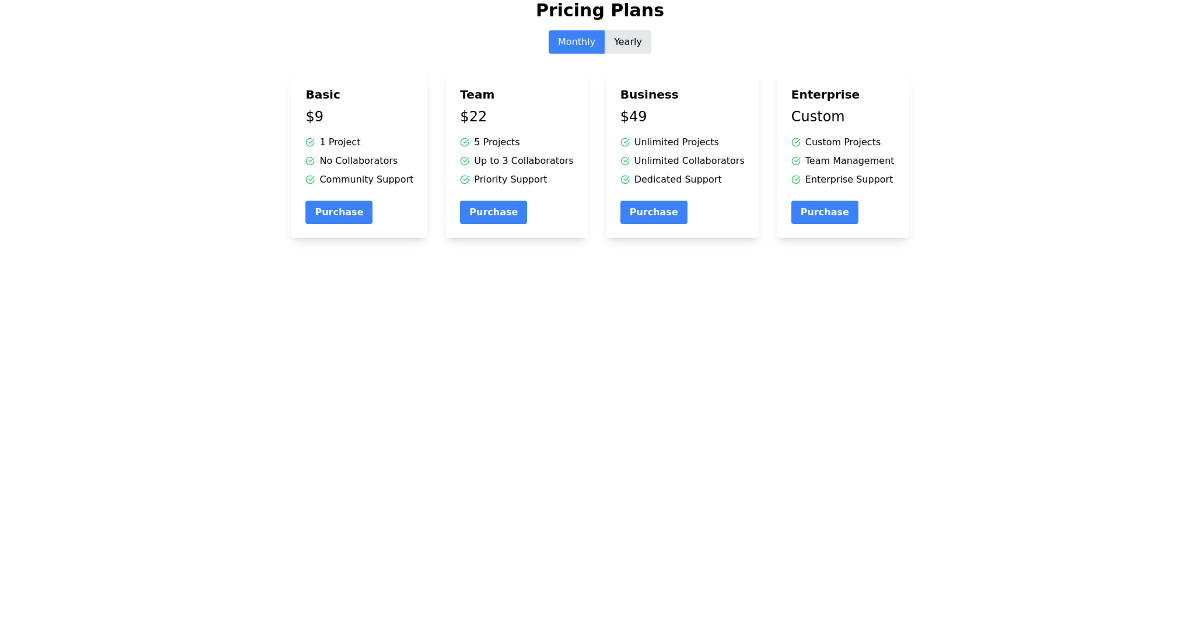Viewport: 1200px width, 630px height.
Task: Click the checkmark beside Unlimited Projects
Action: (625, 142)
